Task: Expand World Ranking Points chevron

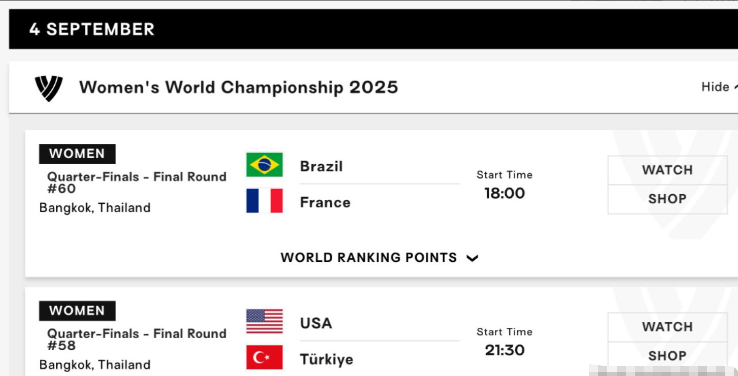Action: [473, 258]
